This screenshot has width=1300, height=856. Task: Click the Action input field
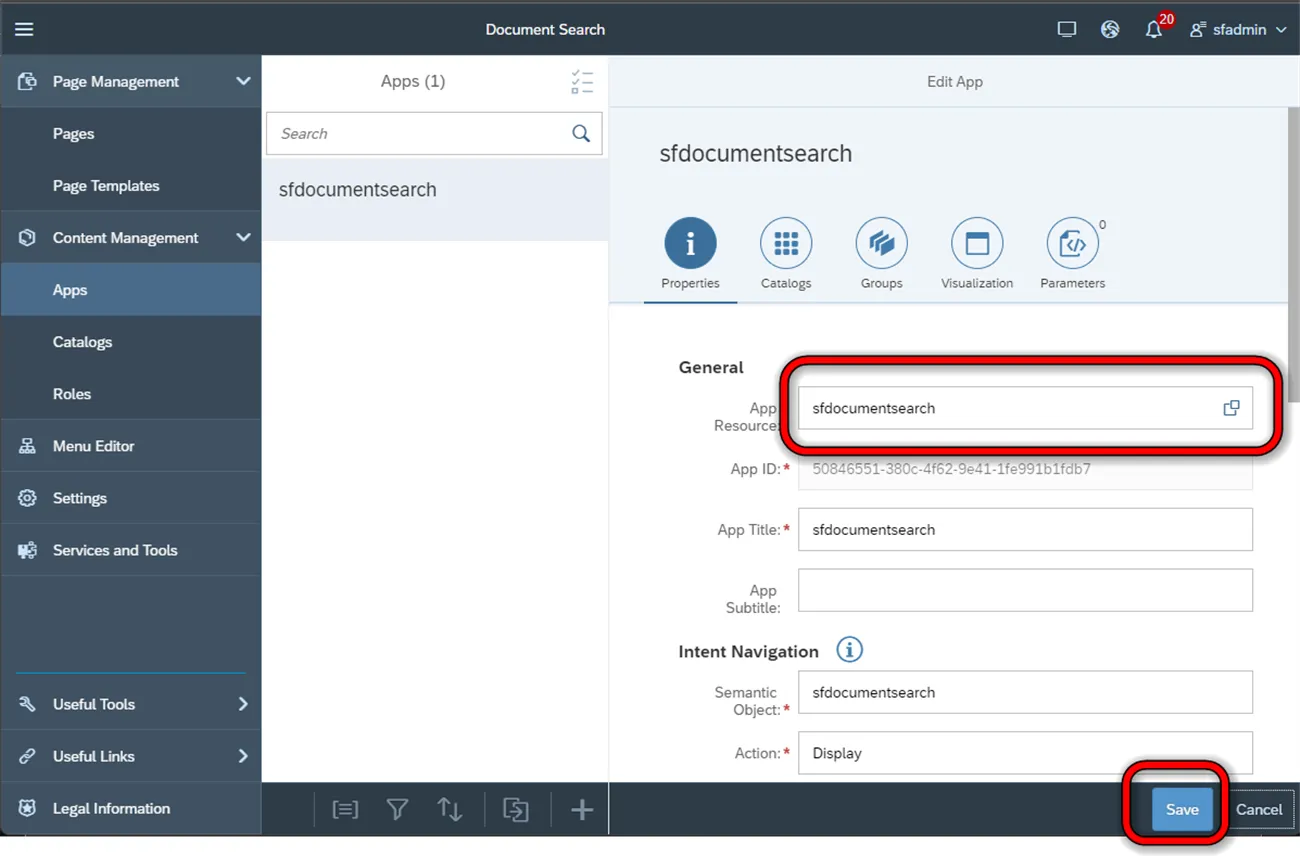tap(1025, 753)
